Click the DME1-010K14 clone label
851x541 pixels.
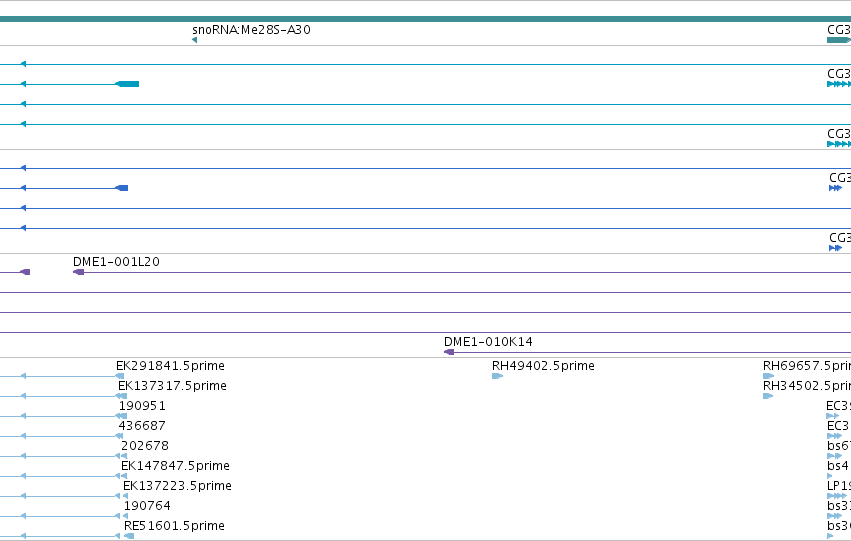point(488,342)
